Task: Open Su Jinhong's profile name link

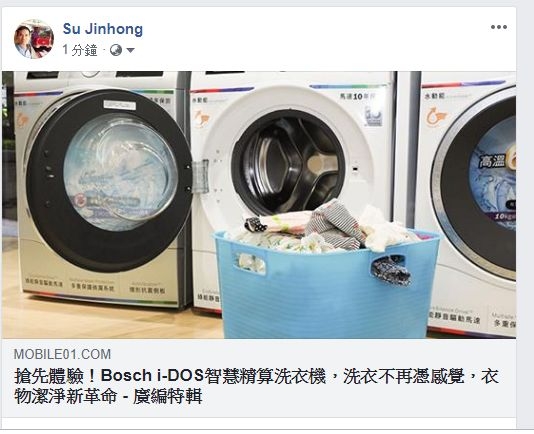Action: point(103,29)
